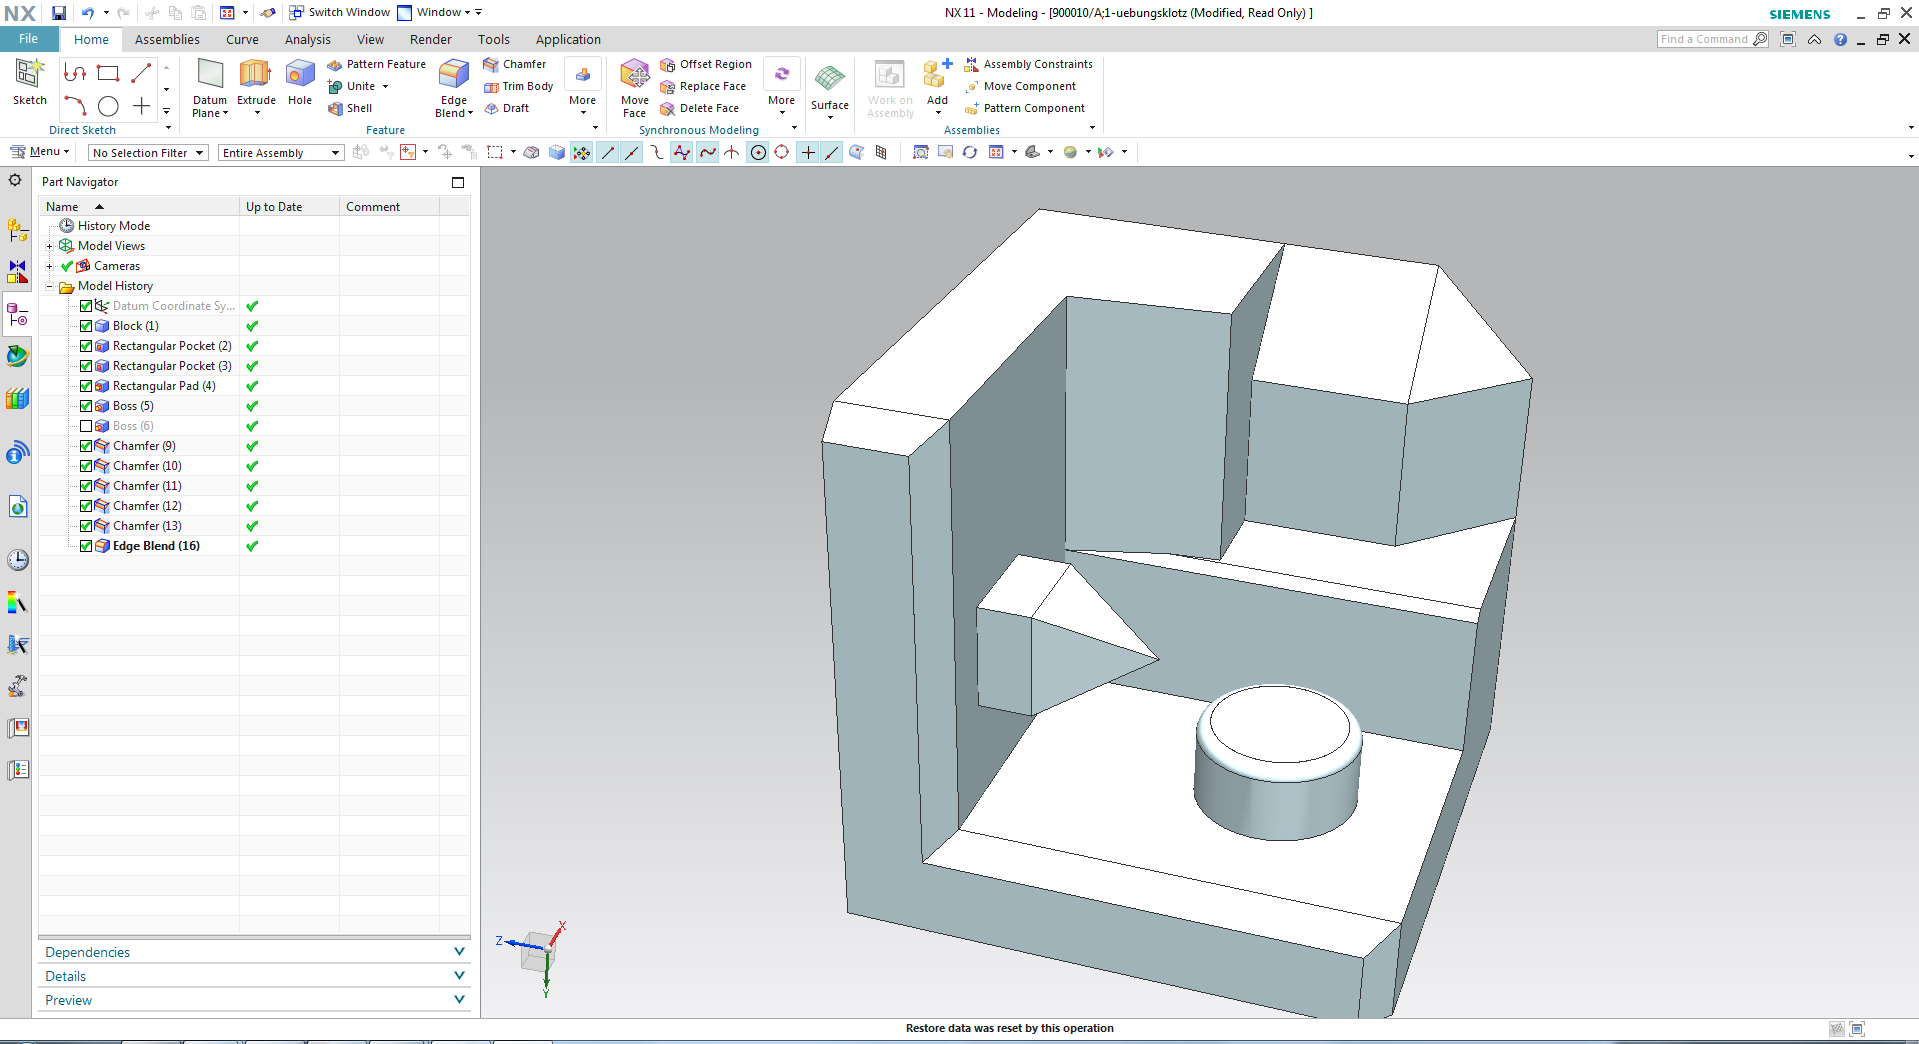This screenshot has width=1919, height=1044.
Task: Maximize the Part Navigator panel
Action: coord(458,182)
